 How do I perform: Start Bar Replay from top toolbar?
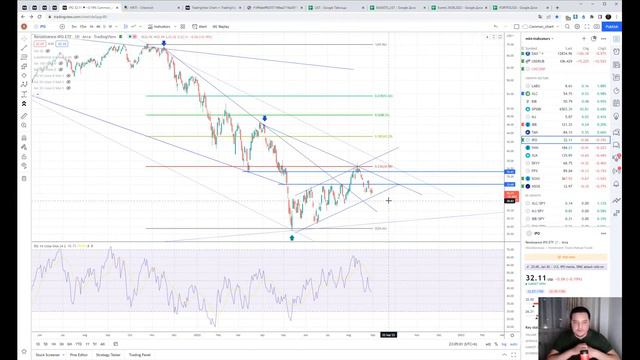[x=221, y=27]
